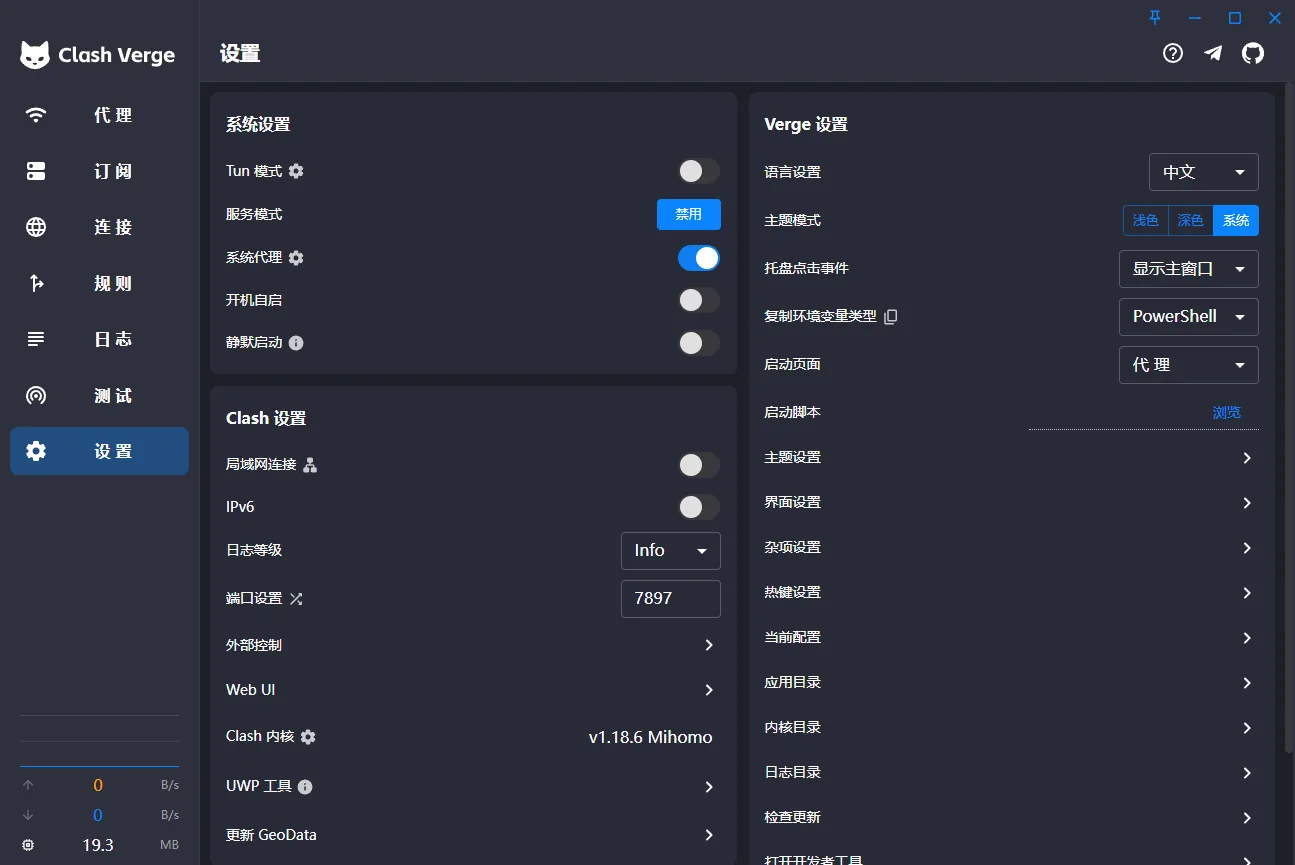Turn off the 系统代理 switch
Viewport: 1295px width, 865px height.
[698, 258]
